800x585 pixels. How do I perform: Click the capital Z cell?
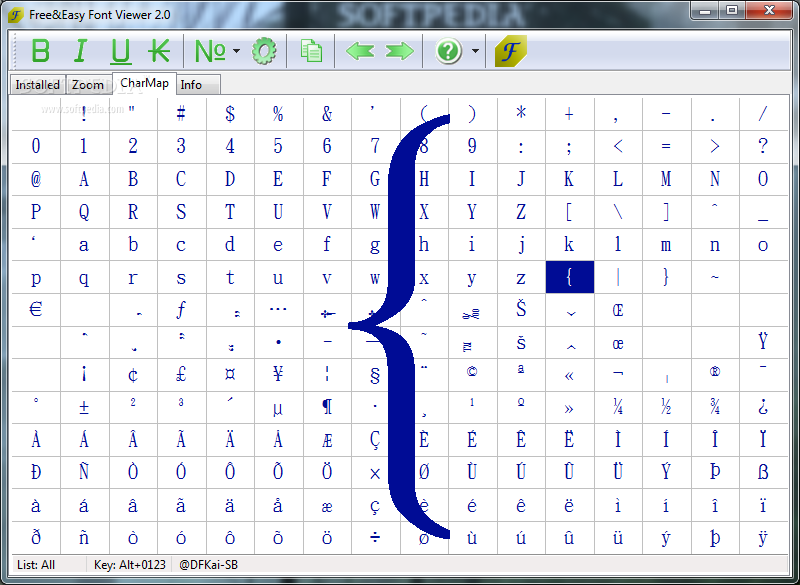[x=521, y=212]
